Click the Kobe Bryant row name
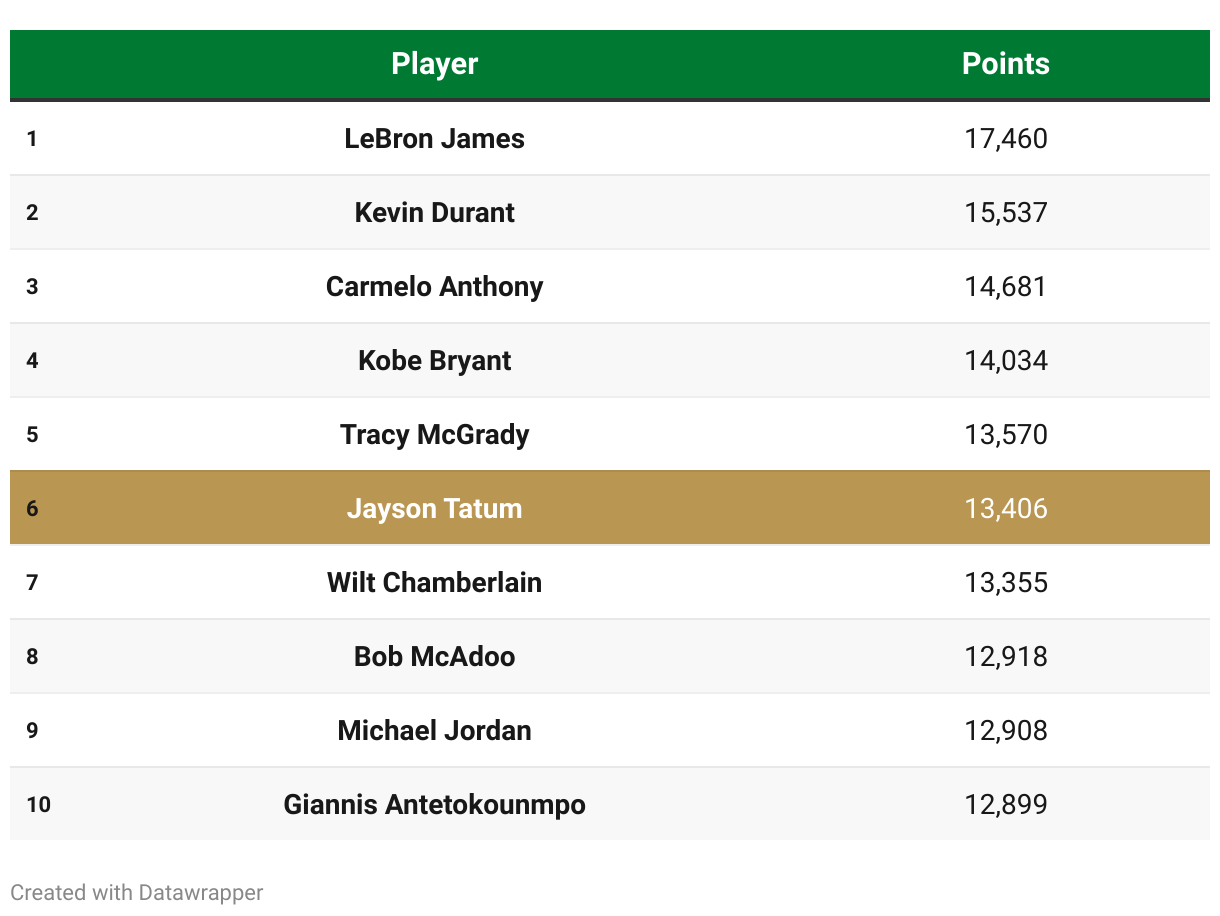This screenshot has height=916, width=1220. 434,360
